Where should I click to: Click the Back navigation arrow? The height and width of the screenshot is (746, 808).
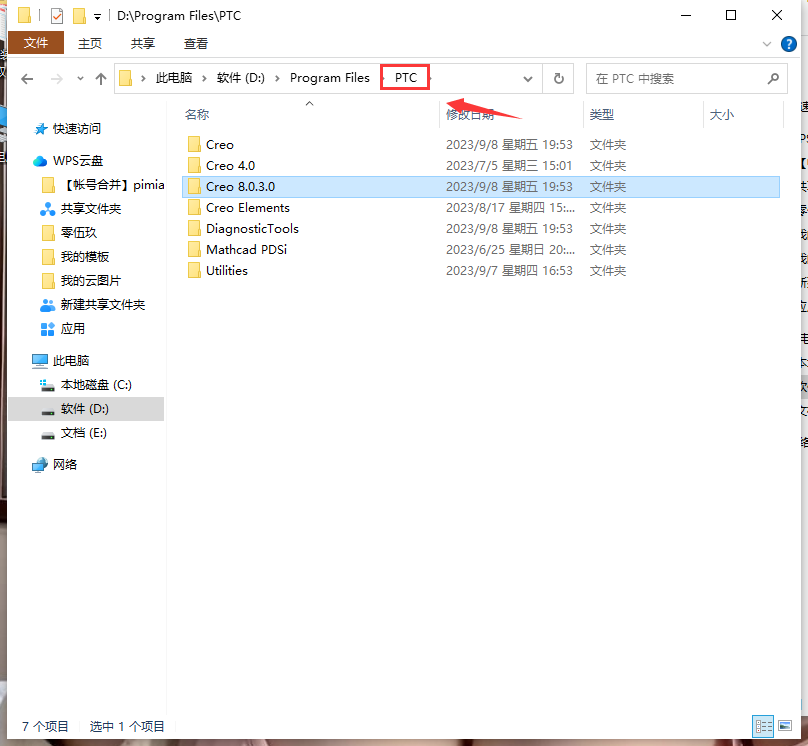27,79
